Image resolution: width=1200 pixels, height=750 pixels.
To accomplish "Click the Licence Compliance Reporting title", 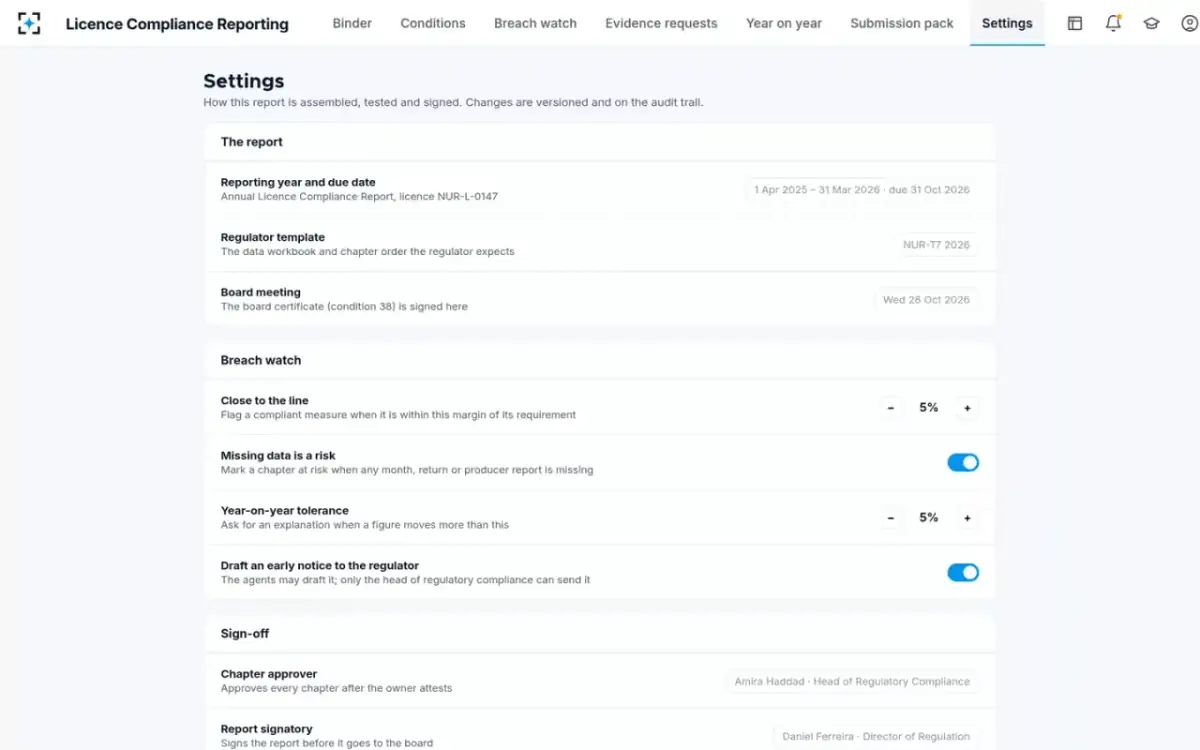I will tap(177, 24).
